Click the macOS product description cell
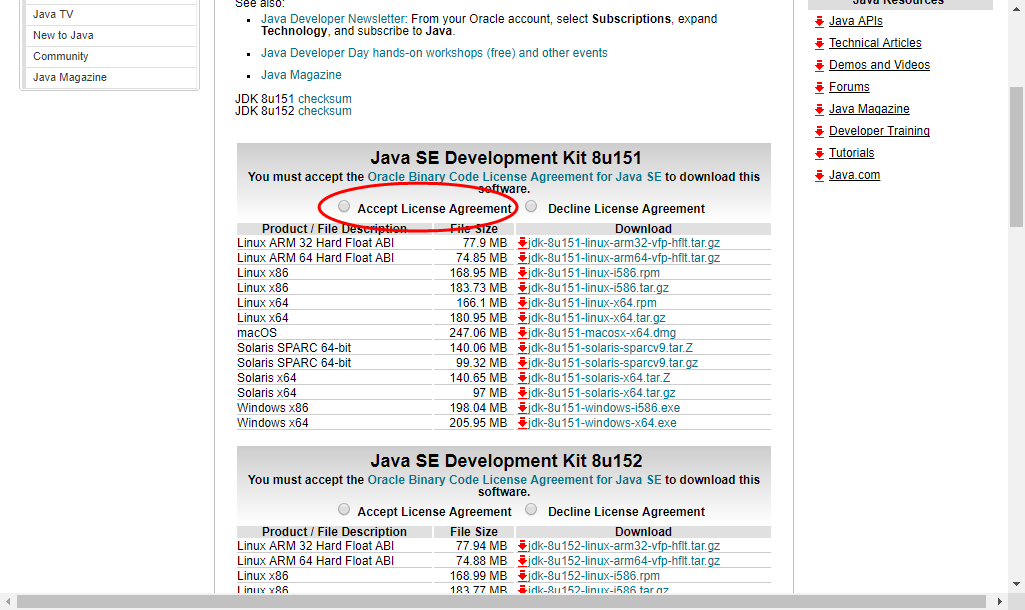The height and width of the screenshot is (610, 1025). coord(334,333)
